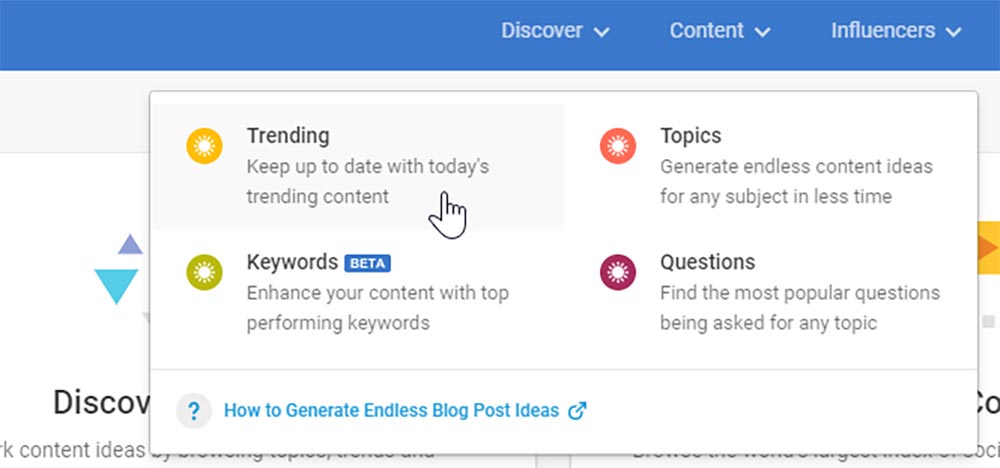Expand the Content dropdown chevron

coord(763,32)
